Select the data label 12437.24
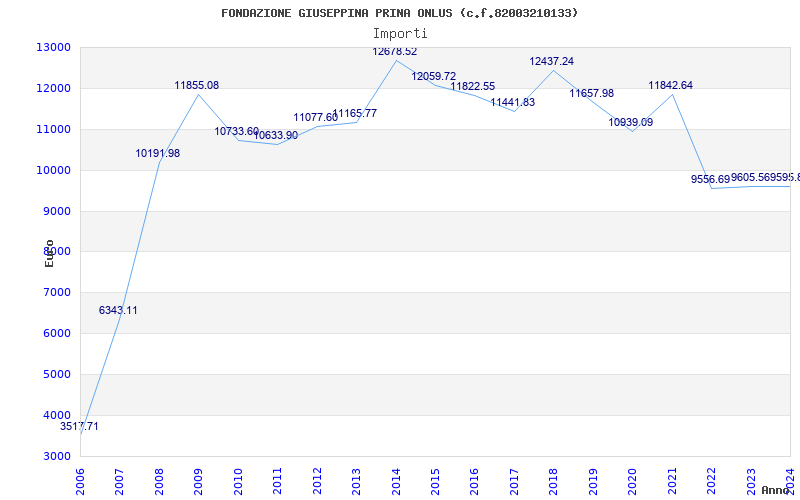 pos(552,61)
